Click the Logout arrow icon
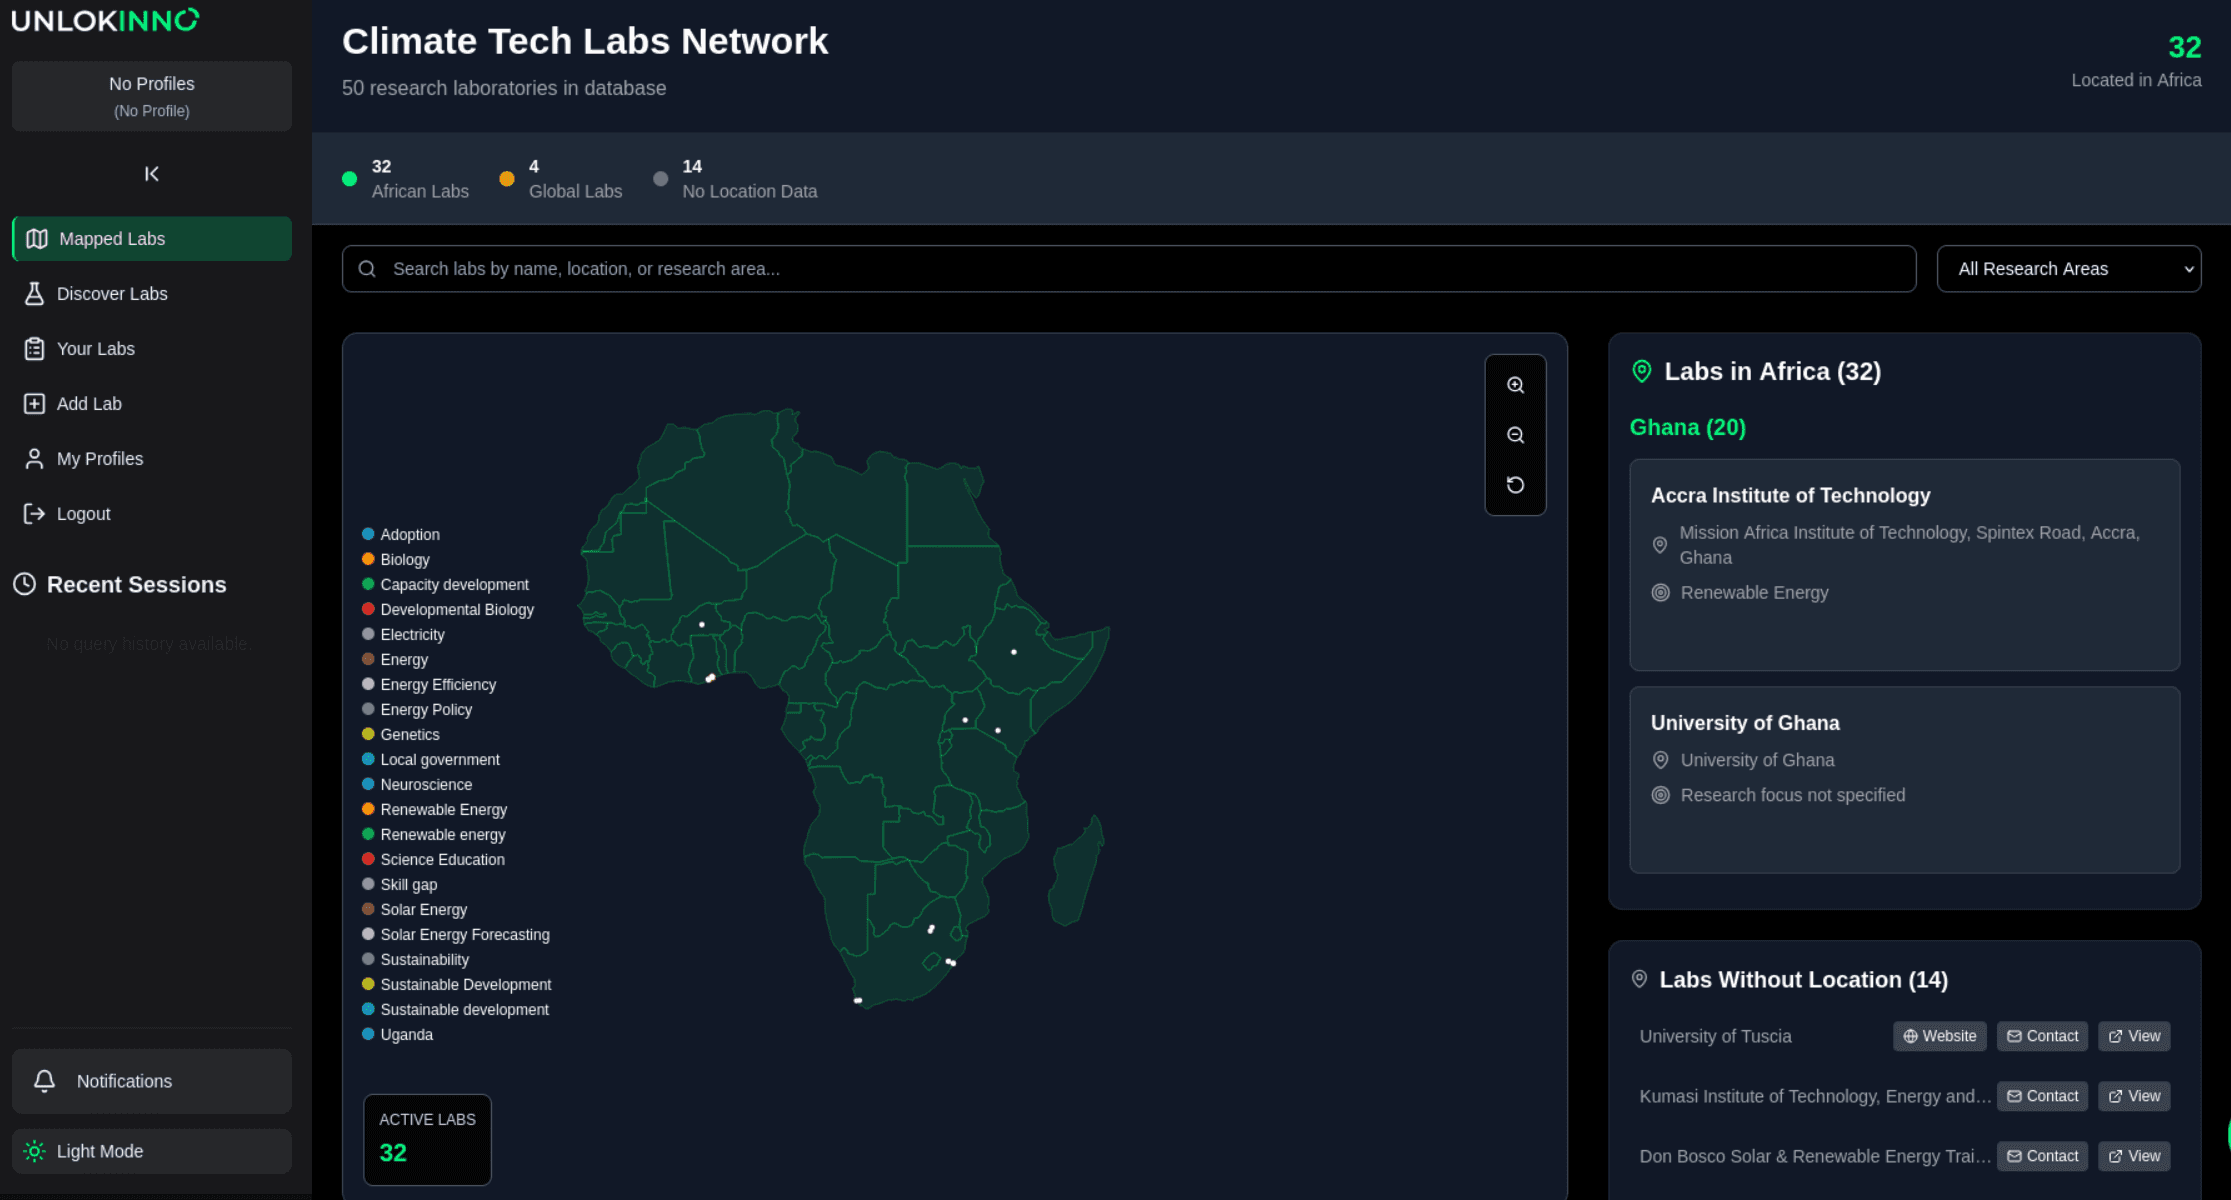 pos(34,514)
